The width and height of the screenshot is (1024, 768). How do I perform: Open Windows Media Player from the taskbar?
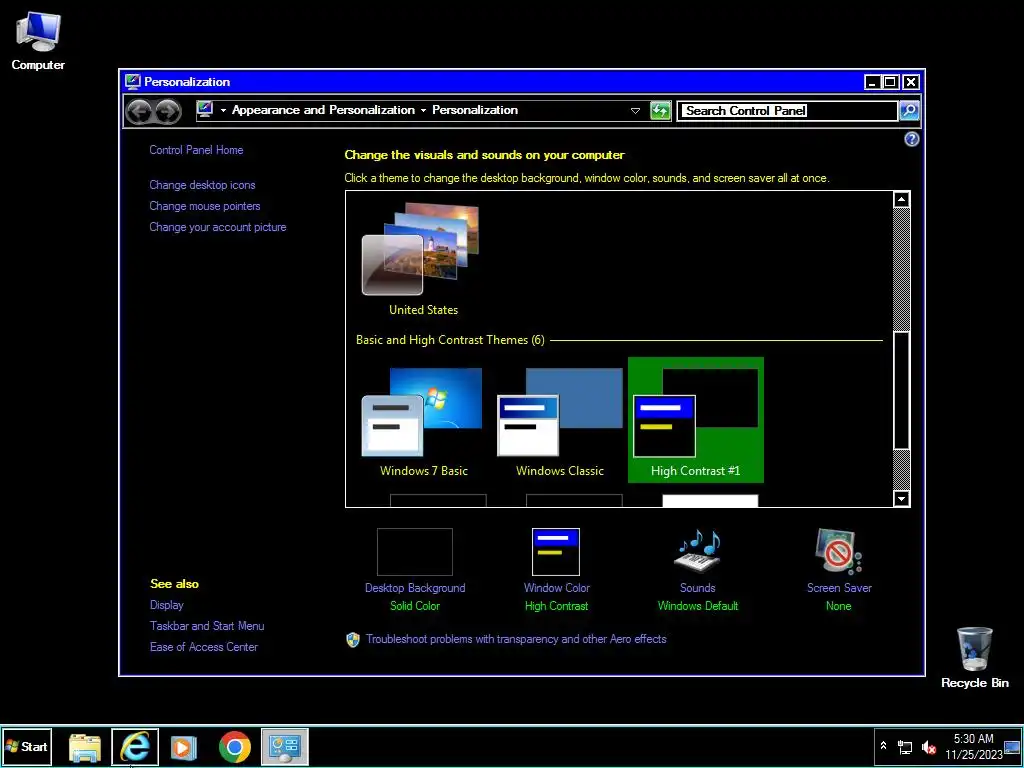point(184,746)
